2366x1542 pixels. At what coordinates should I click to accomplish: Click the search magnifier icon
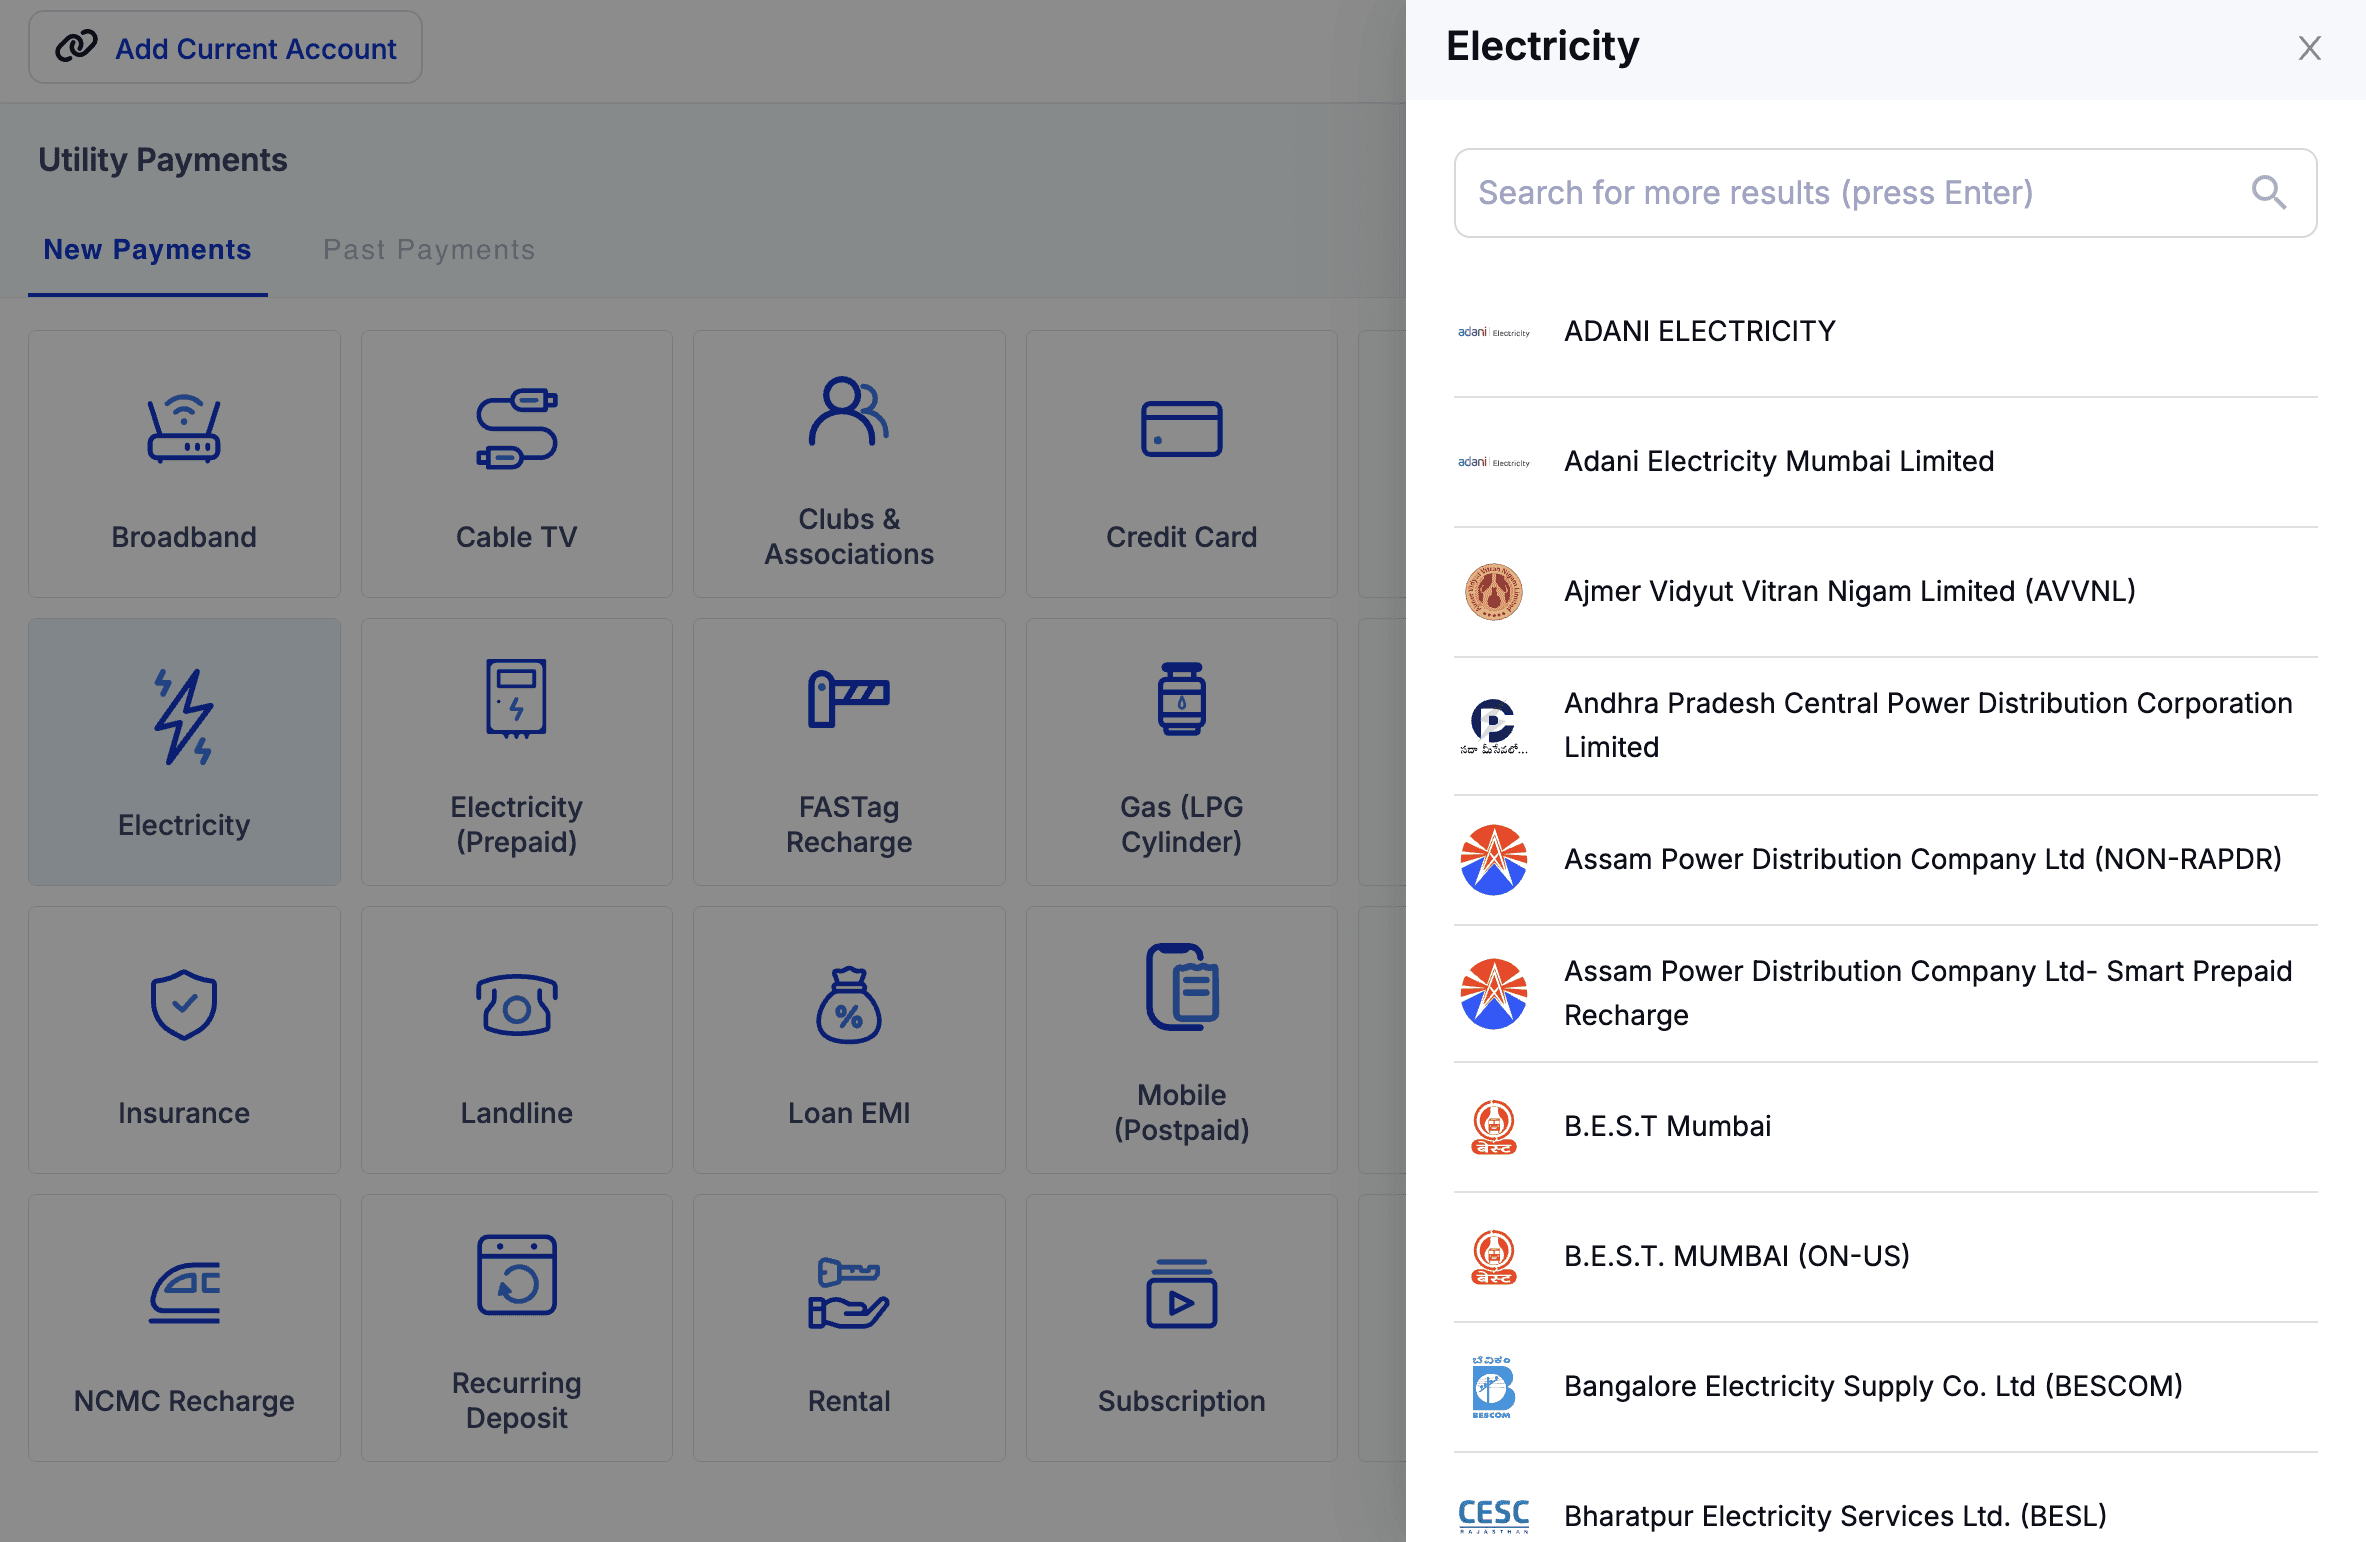[x=2268, y=192]
